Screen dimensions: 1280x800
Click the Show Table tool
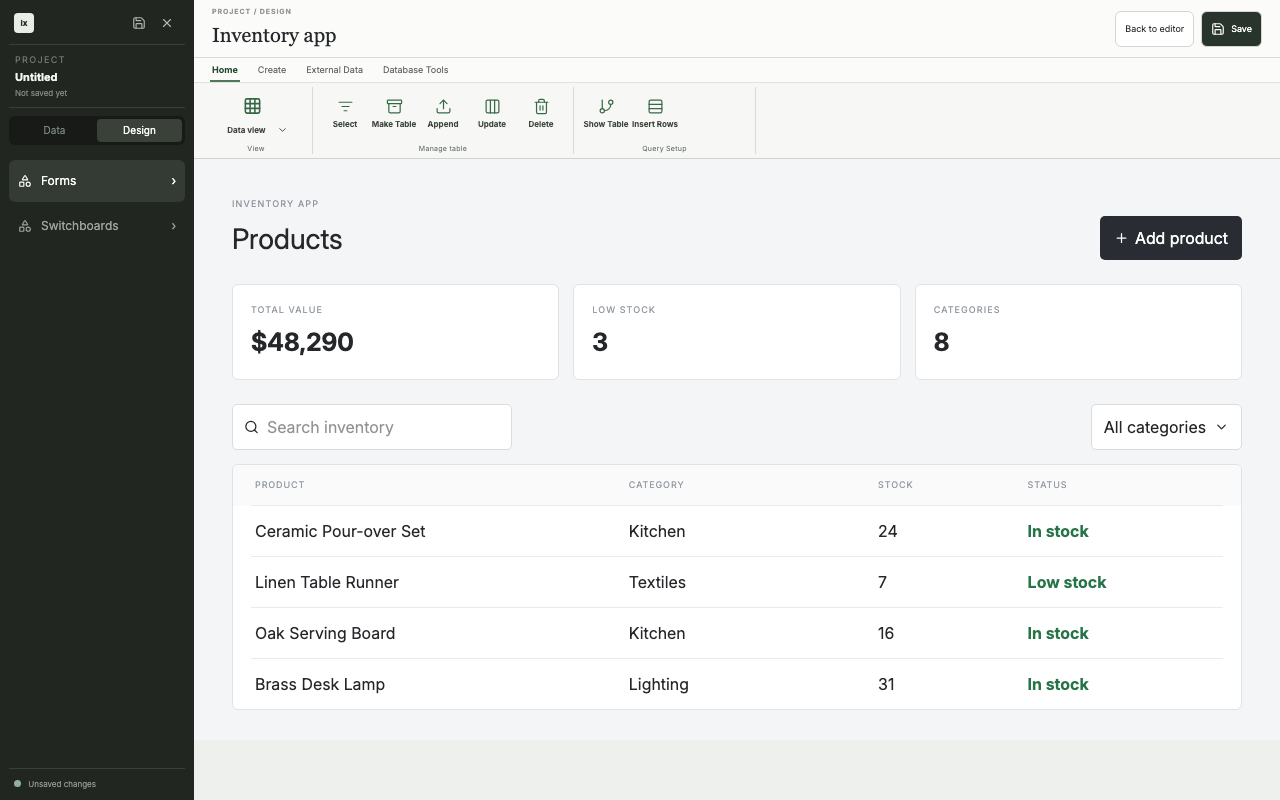606,113
